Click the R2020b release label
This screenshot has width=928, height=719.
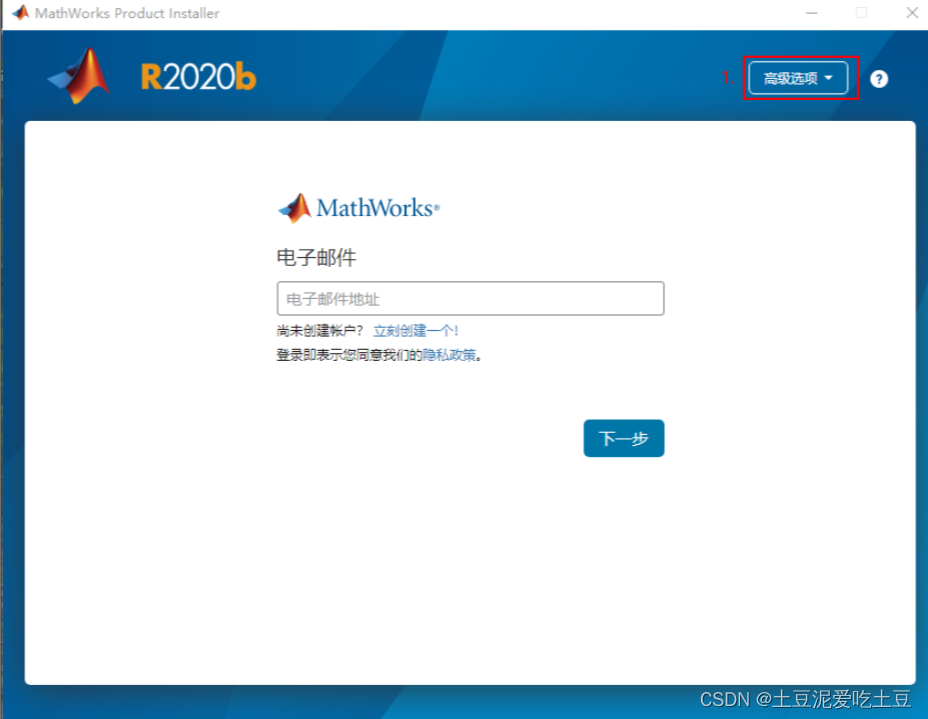click(198, 77)
